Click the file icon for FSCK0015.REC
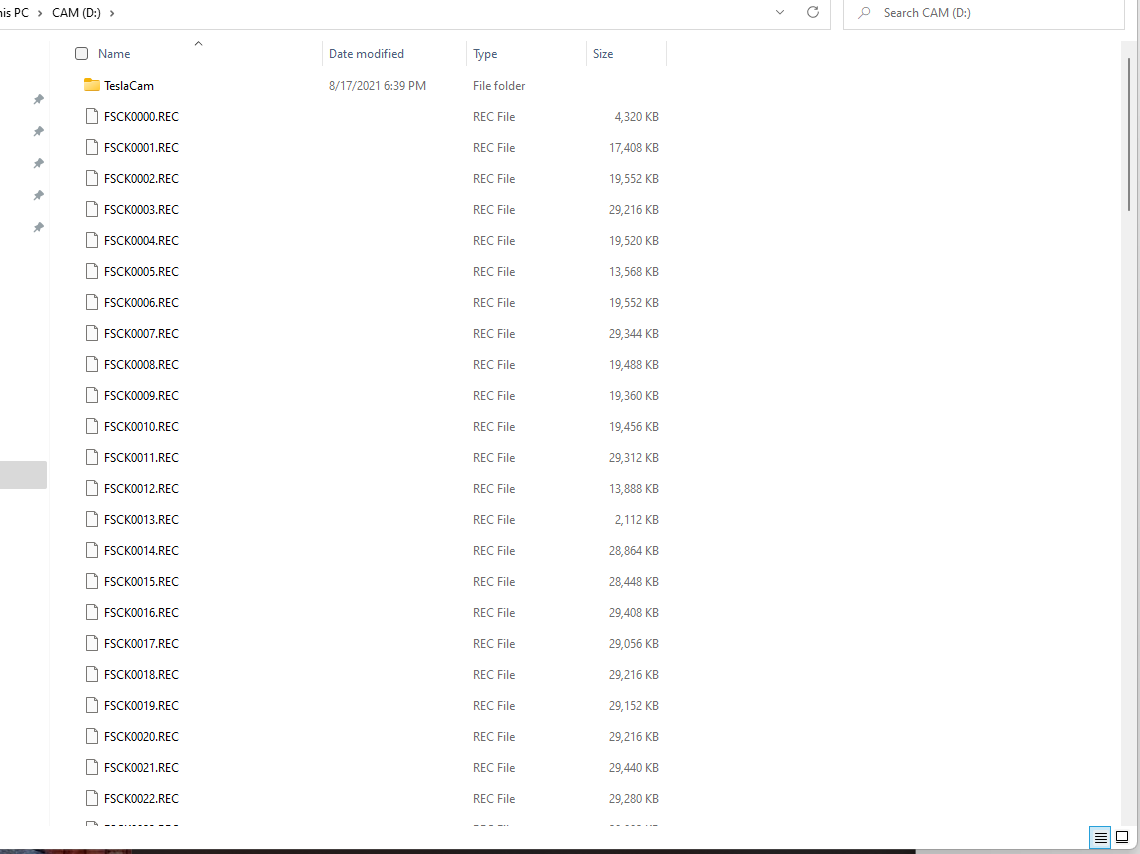The height and width of the screenshot is (854, 1140). [x=92, y=581]
